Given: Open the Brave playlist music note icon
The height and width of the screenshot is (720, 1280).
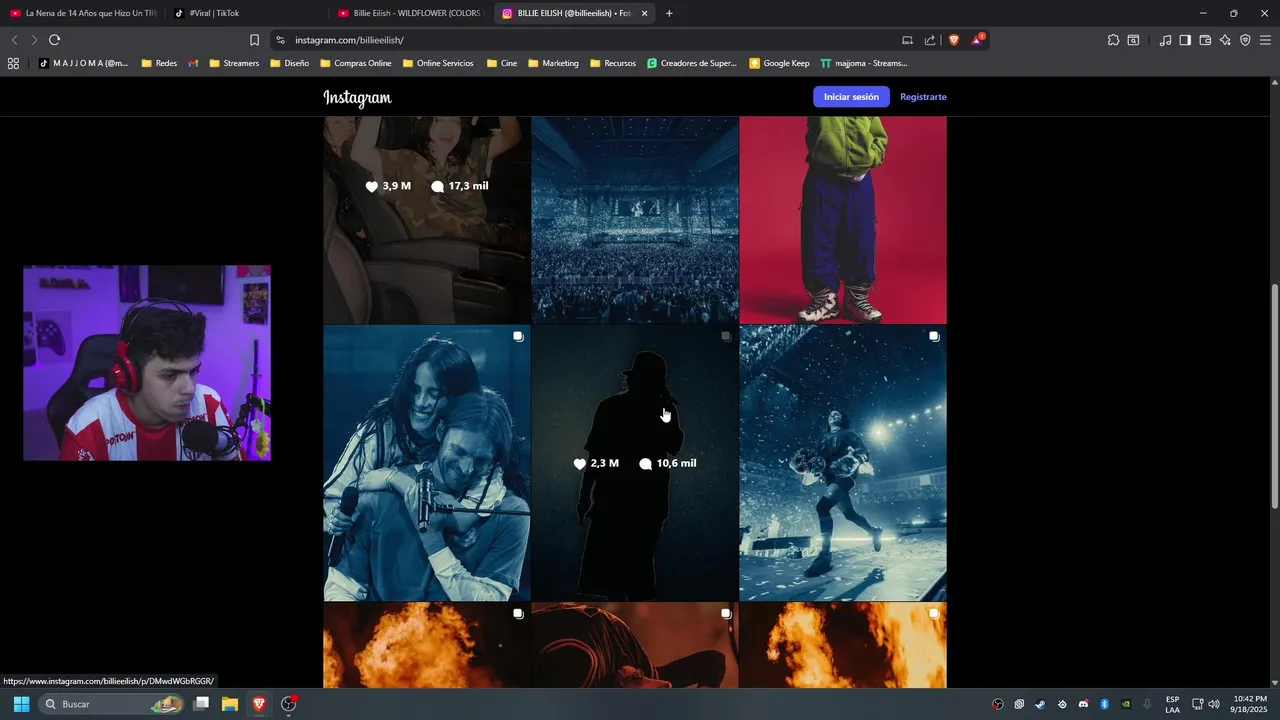Looking at the screenshot, I should [1165, 40].
